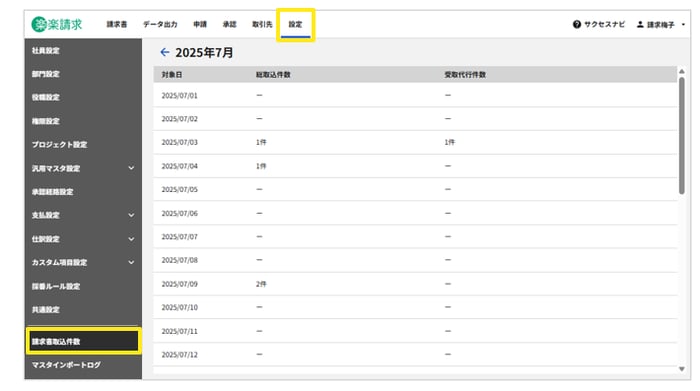700x391 pixels.
Task: Click the scrollbar up arrow
Action: coord(682,71)
